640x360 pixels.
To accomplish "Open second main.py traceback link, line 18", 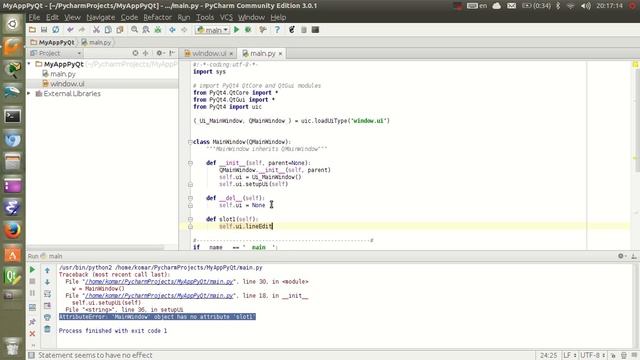I will (x=159, y=296).
